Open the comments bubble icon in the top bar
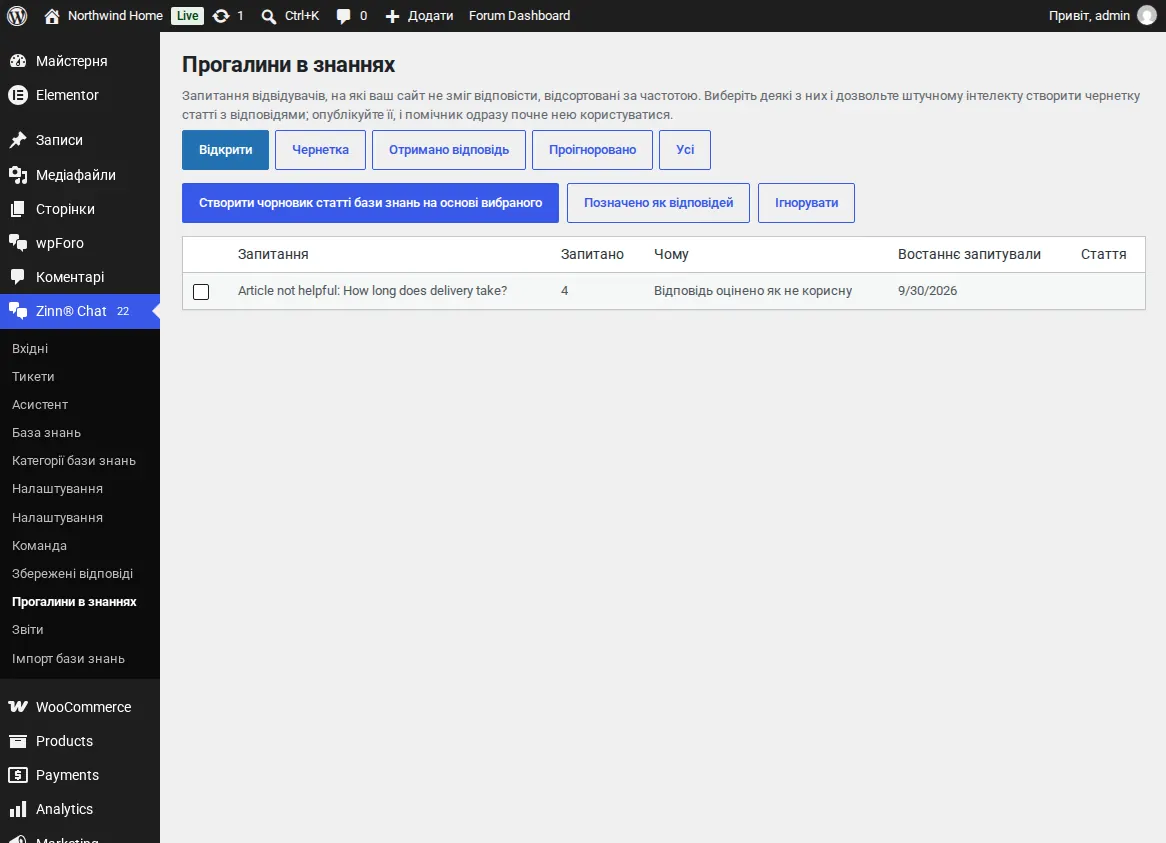The height and width of the screenshot is (843, 1166). [x=344, y=16]
